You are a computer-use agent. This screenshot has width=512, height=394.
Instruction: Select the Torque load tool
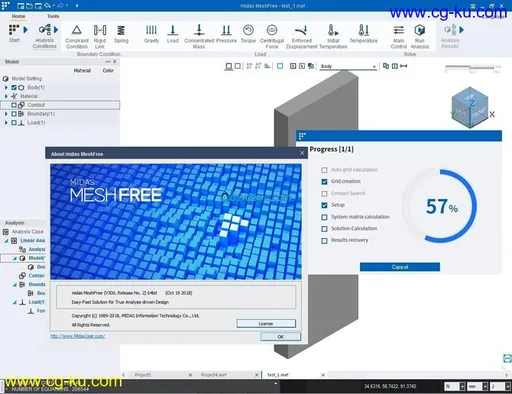pos(248,34)
